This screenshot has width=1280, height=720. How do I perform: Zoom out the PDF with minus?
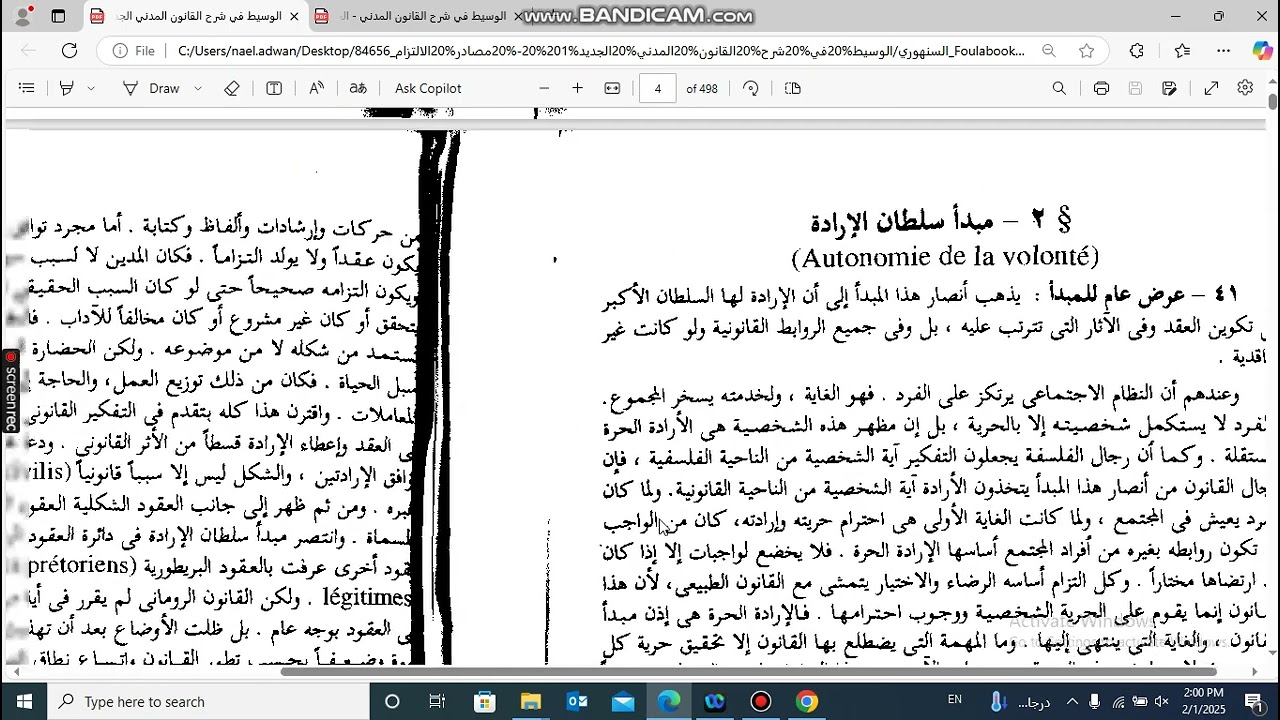[x=544, y=88]
